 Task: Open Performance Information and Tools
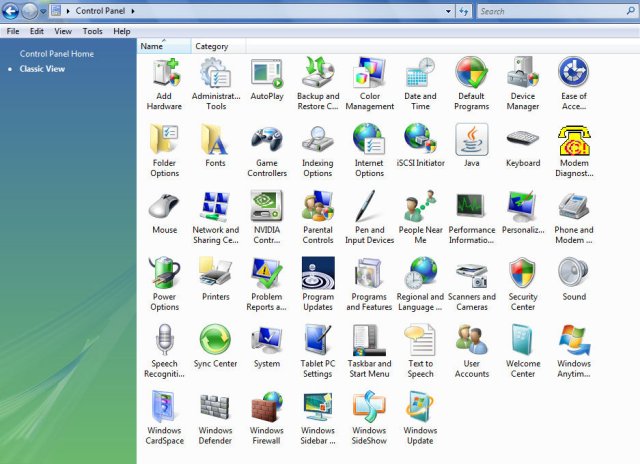pos(471,218)
